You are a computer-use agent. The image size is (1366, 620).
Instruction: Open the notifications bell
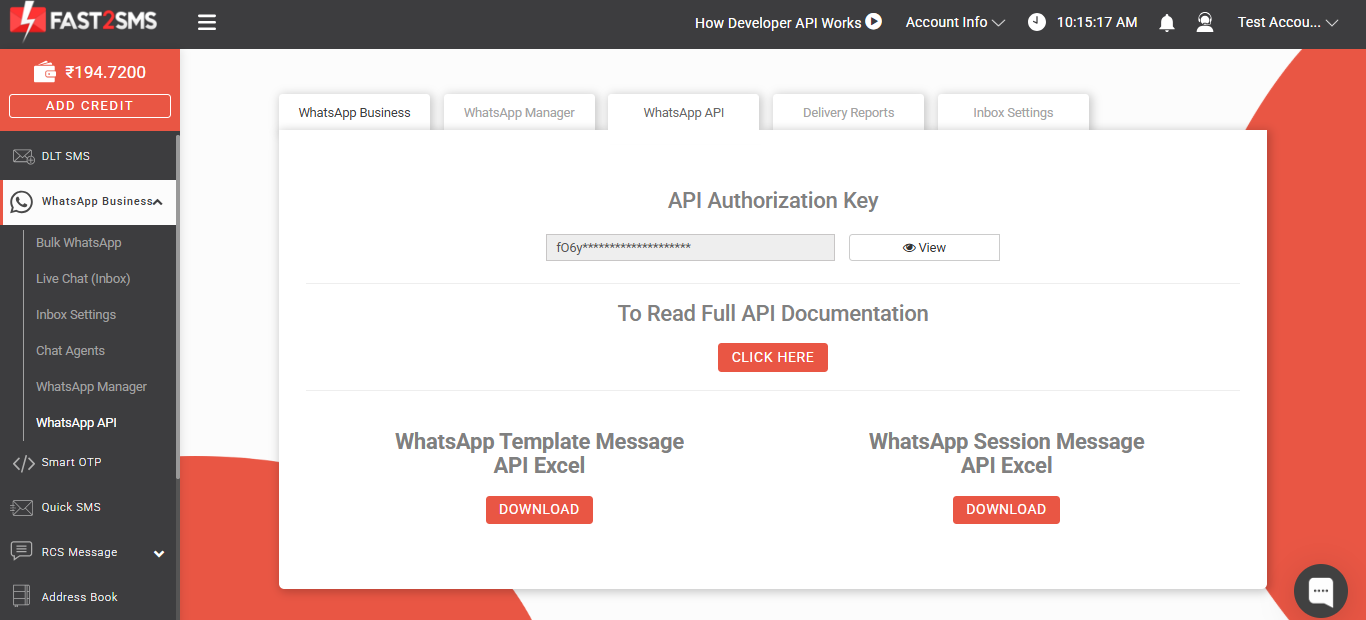(1167, 22)
